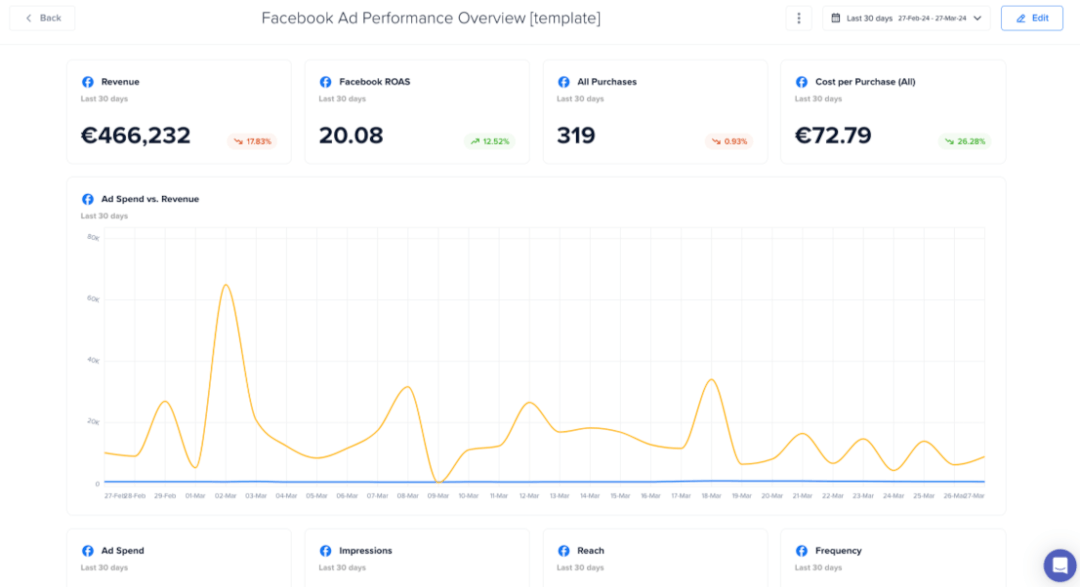Click the orange revenue peak at 08-Mar
The height and width of the screenshot is (587, 1080).
pos(408,387)
